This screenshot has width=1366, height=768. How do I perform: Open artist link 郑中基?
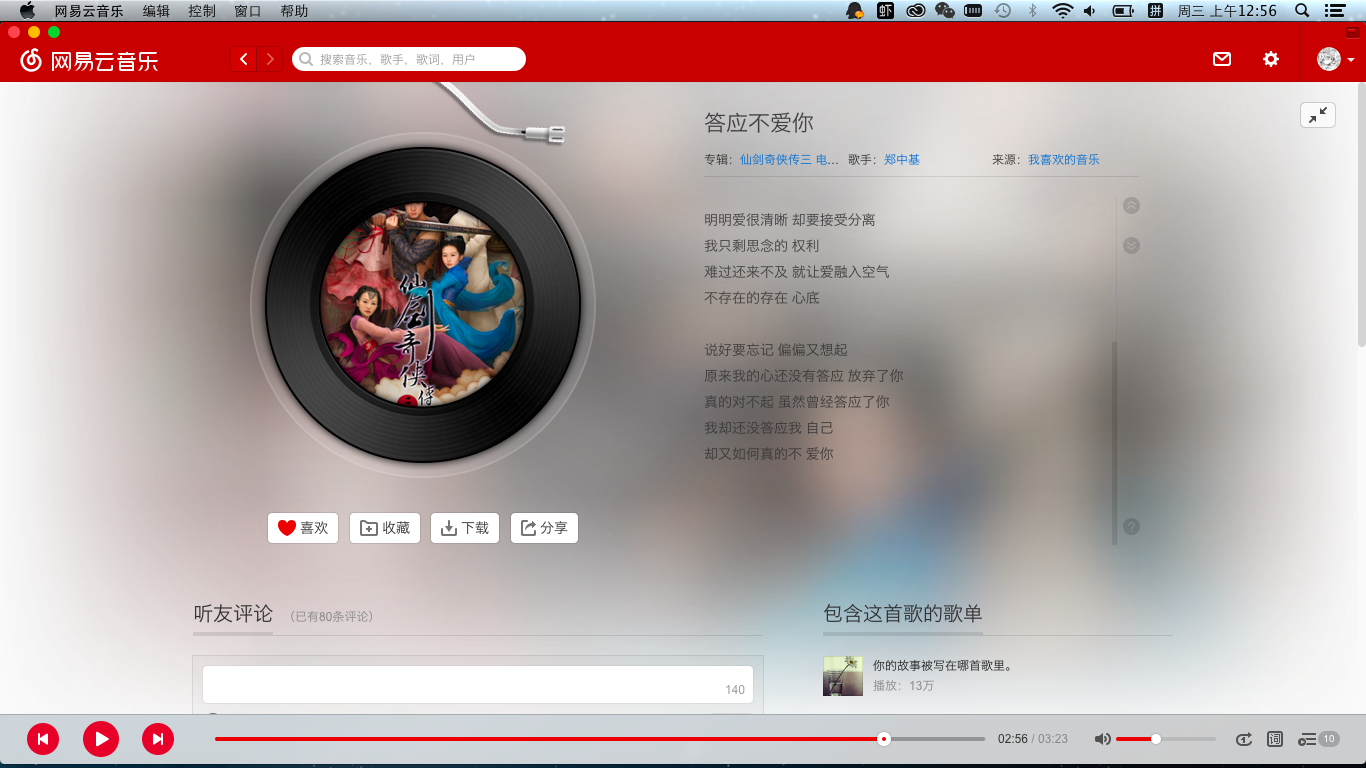[x=902, y=159]
